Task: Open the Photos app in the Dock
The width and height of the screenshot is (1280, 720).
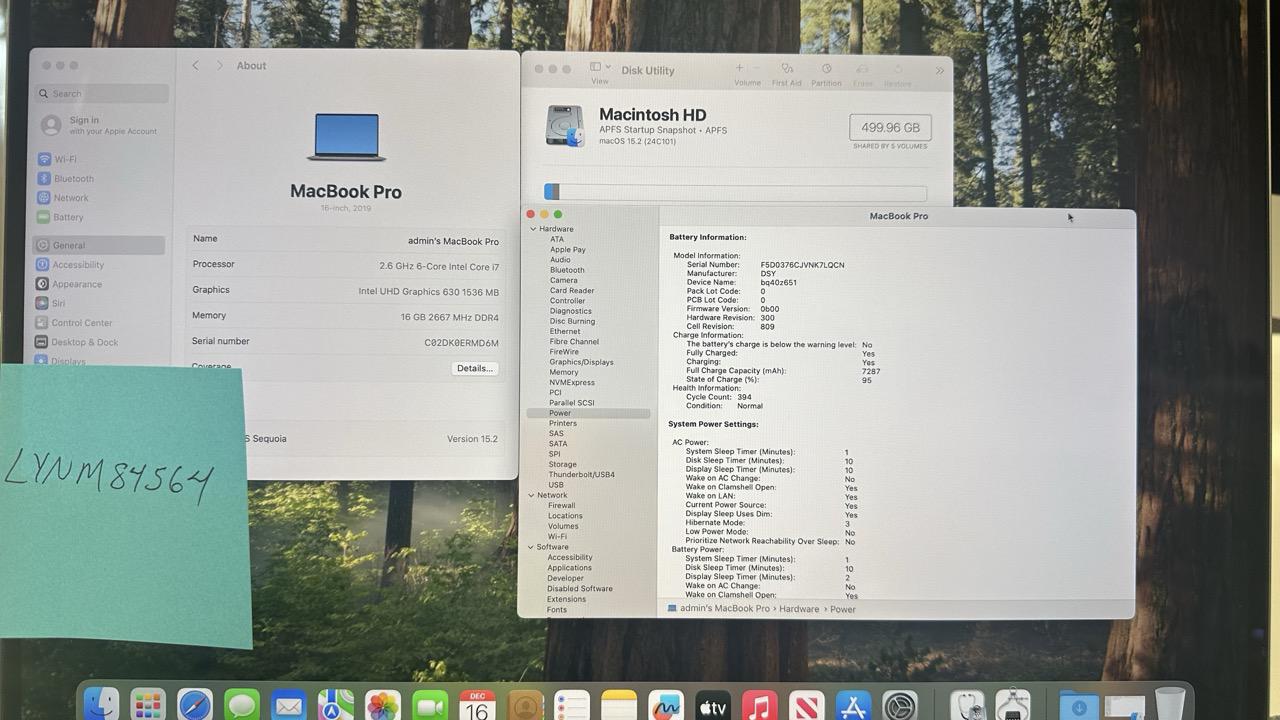Action: (383, 706)
